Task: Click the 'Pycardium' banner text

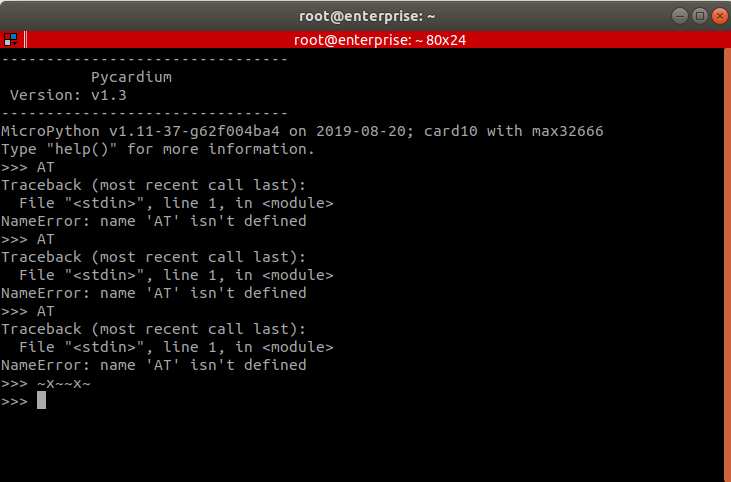Action: 131,77
